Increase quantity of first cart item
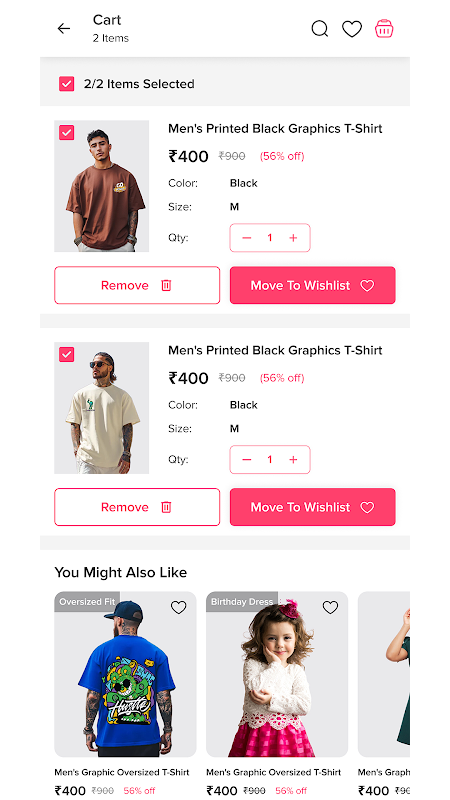 (293, 238)
